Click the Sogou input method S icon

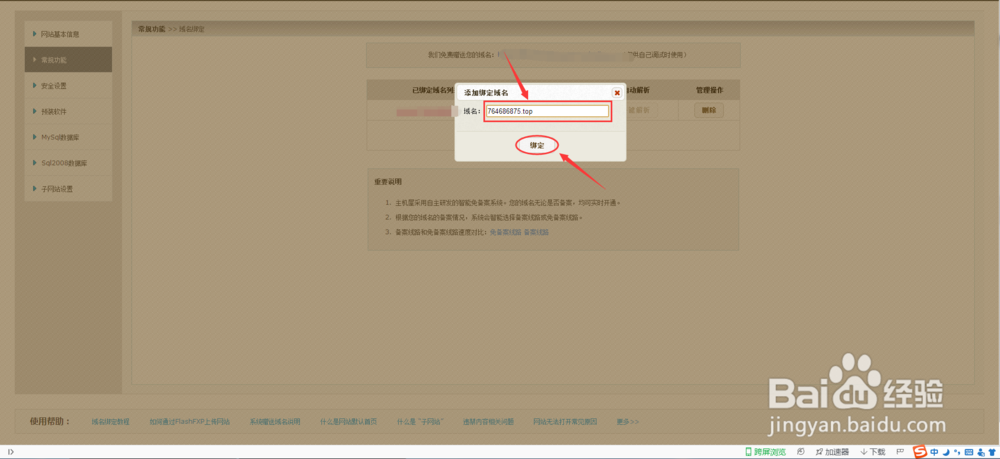[920, 452]
